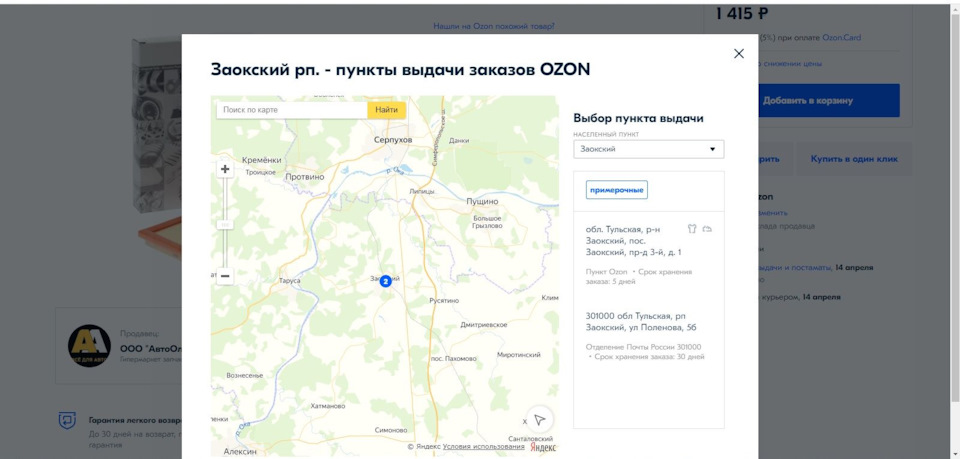This screenshot has width=960, height=459.
Task: Click the Найти search button
Action: [x=386, y=110]
